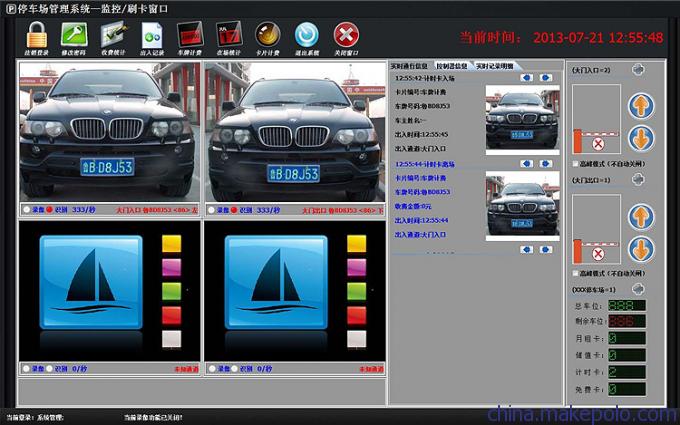Click the pin icon beside 大门入口=2

[638, 69]
